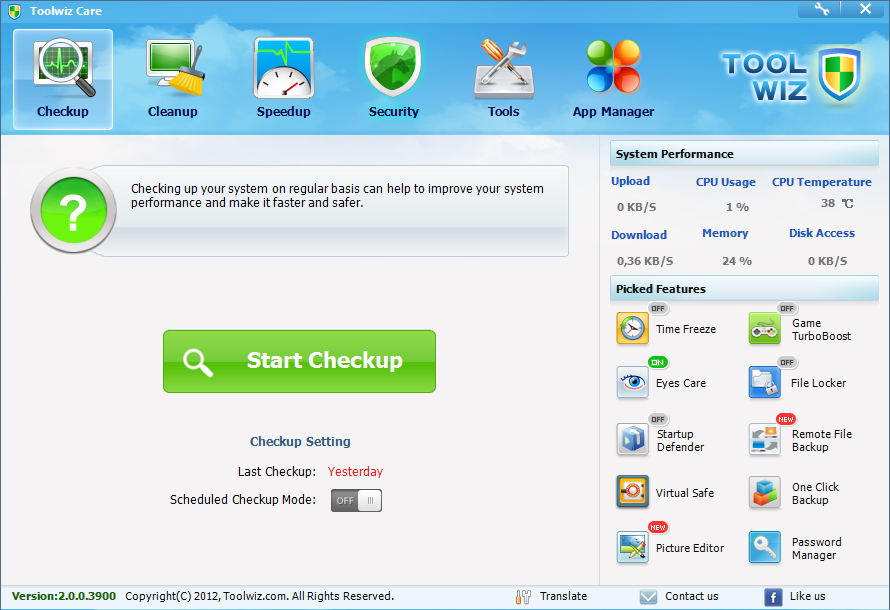Click the Eyes Care label
Screen dimensions: 890x610
681,383
